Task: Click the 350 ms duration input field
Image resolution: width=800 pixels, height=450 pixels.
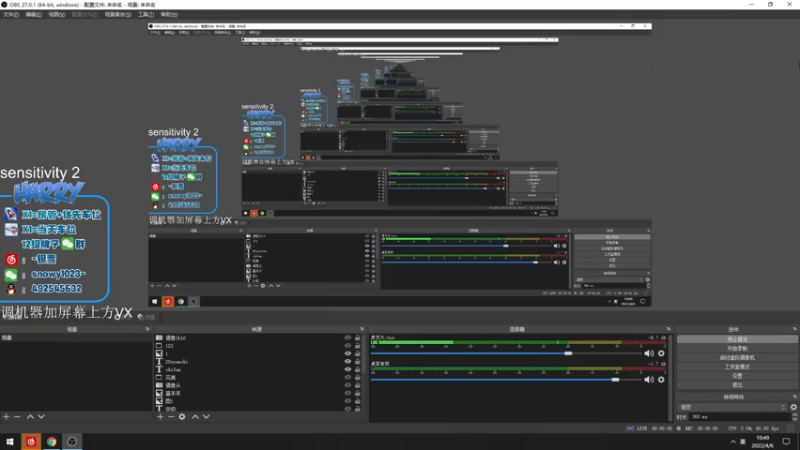Action: pyautogui.click(x=740, y=417)
